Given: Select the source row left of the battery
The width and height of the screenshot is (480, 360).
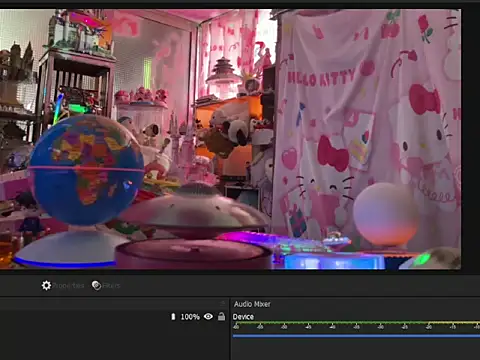Looking at the screenshot, I should click(x=85, y=317).
